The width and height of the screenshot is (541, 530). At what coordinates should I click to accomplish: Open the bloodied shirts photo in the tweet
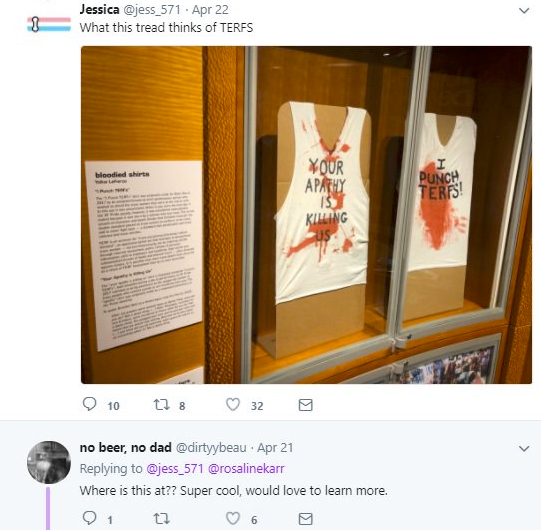(306, 215)
